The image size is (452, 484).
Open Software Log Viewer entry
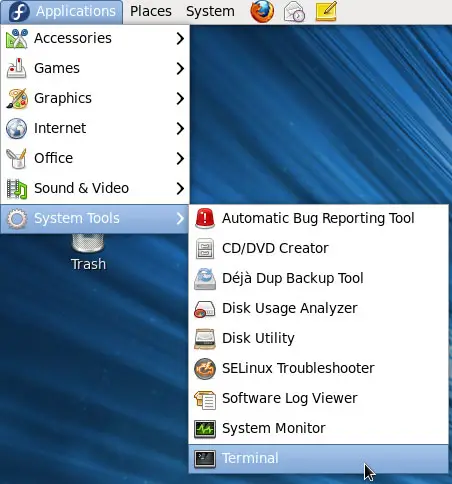coord(318,398)
